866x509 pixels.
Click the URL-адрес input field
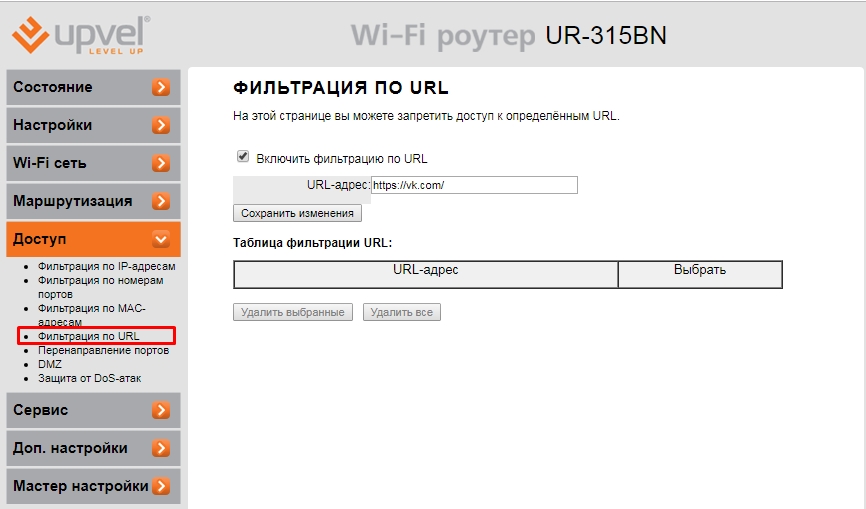[474, 185]
